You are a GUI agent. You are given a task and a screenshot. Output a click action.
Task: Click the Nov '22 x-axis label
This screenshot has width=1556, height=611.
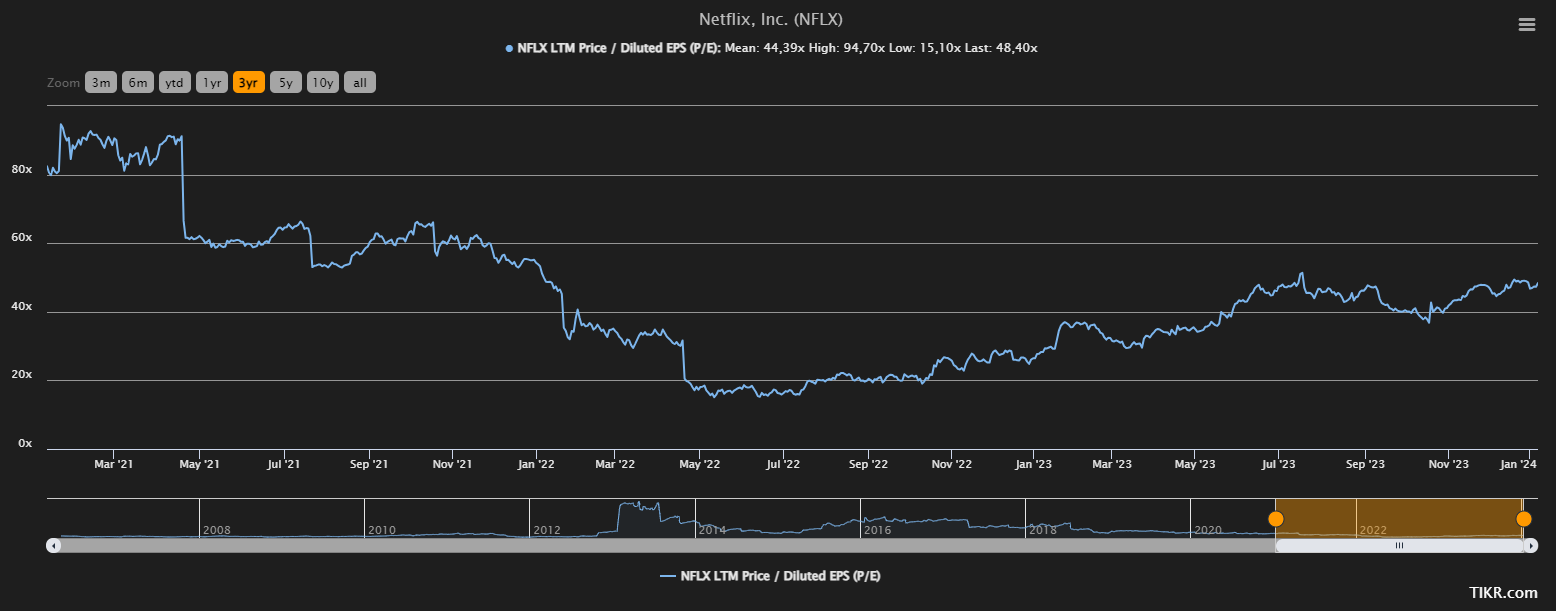pyautogui.click(x=951, y=464)
